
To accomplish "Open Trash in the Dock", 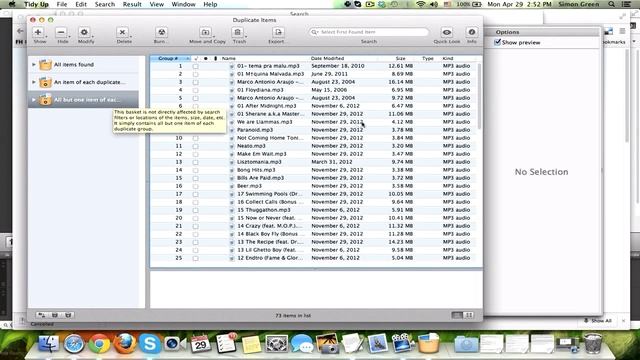I will coord(593,344).
